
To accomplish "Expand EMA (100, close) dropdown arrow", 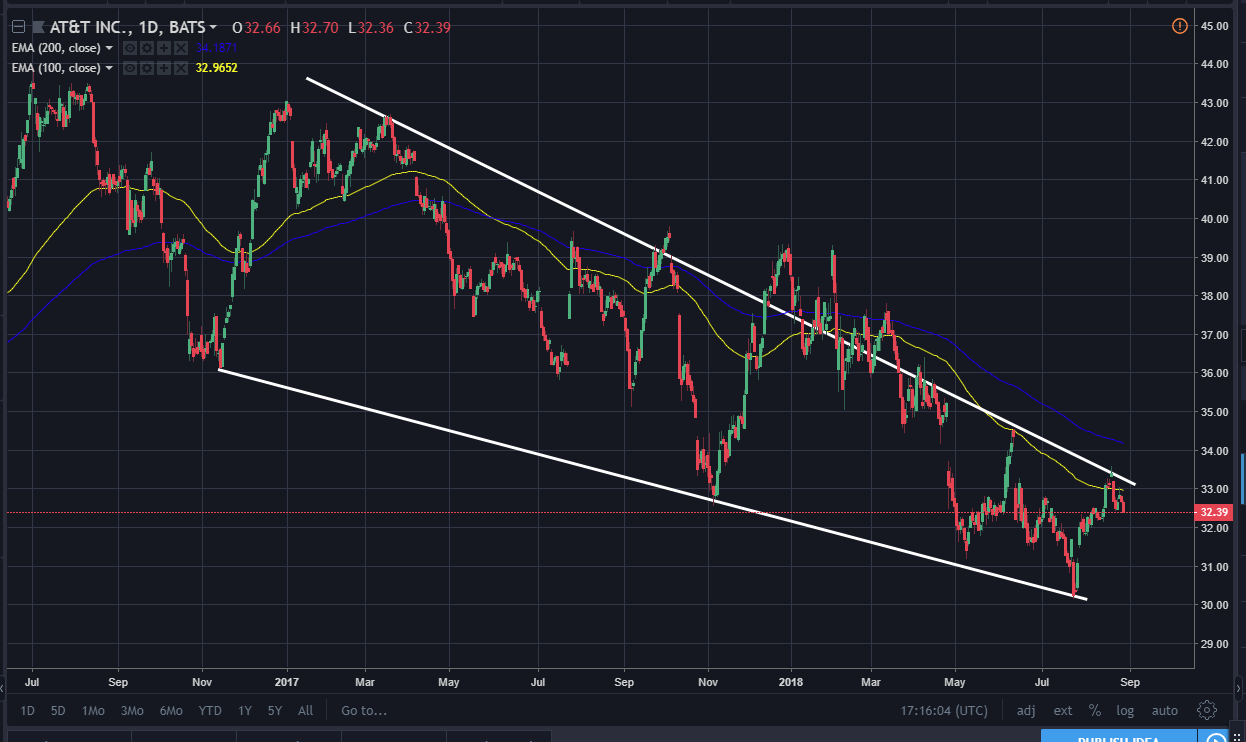I will pyautogui.click(x=109, y=68).
